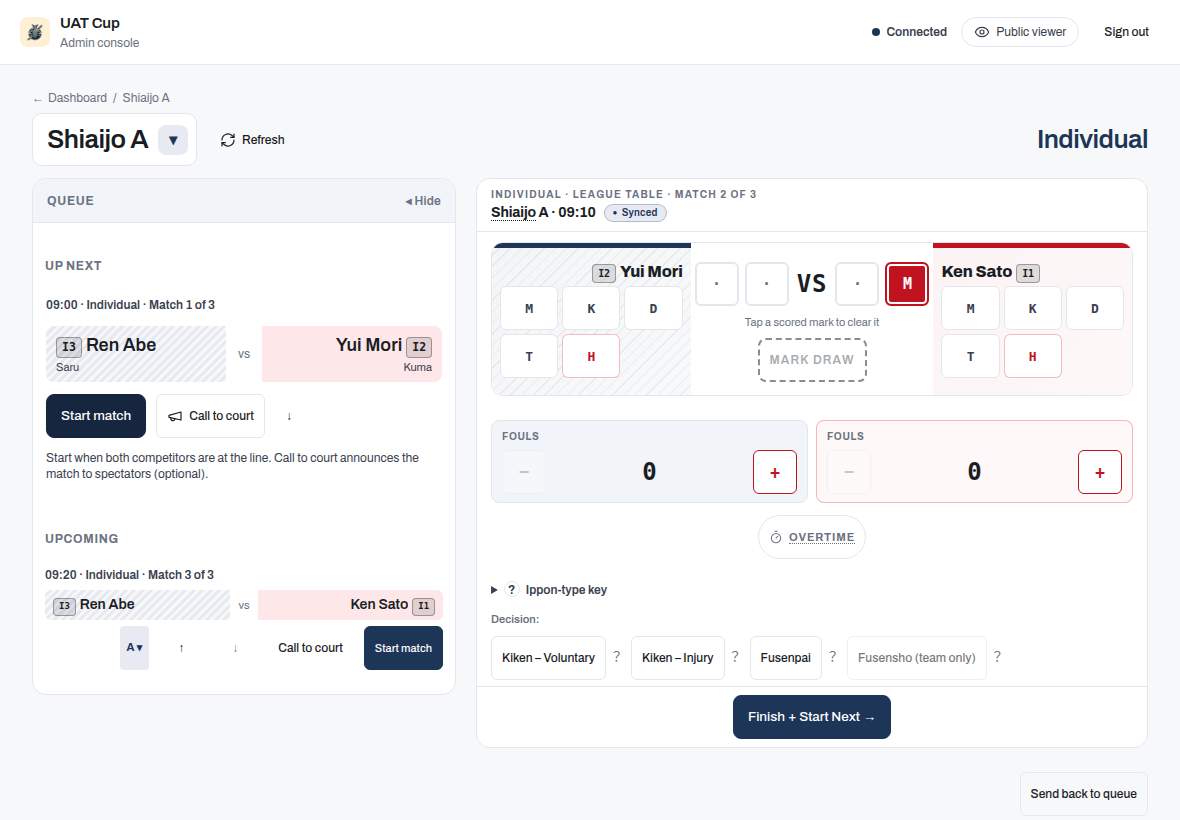
Task: Add a foul for Yui Mori
Action: pyautogui.click(x=774, y=472)
